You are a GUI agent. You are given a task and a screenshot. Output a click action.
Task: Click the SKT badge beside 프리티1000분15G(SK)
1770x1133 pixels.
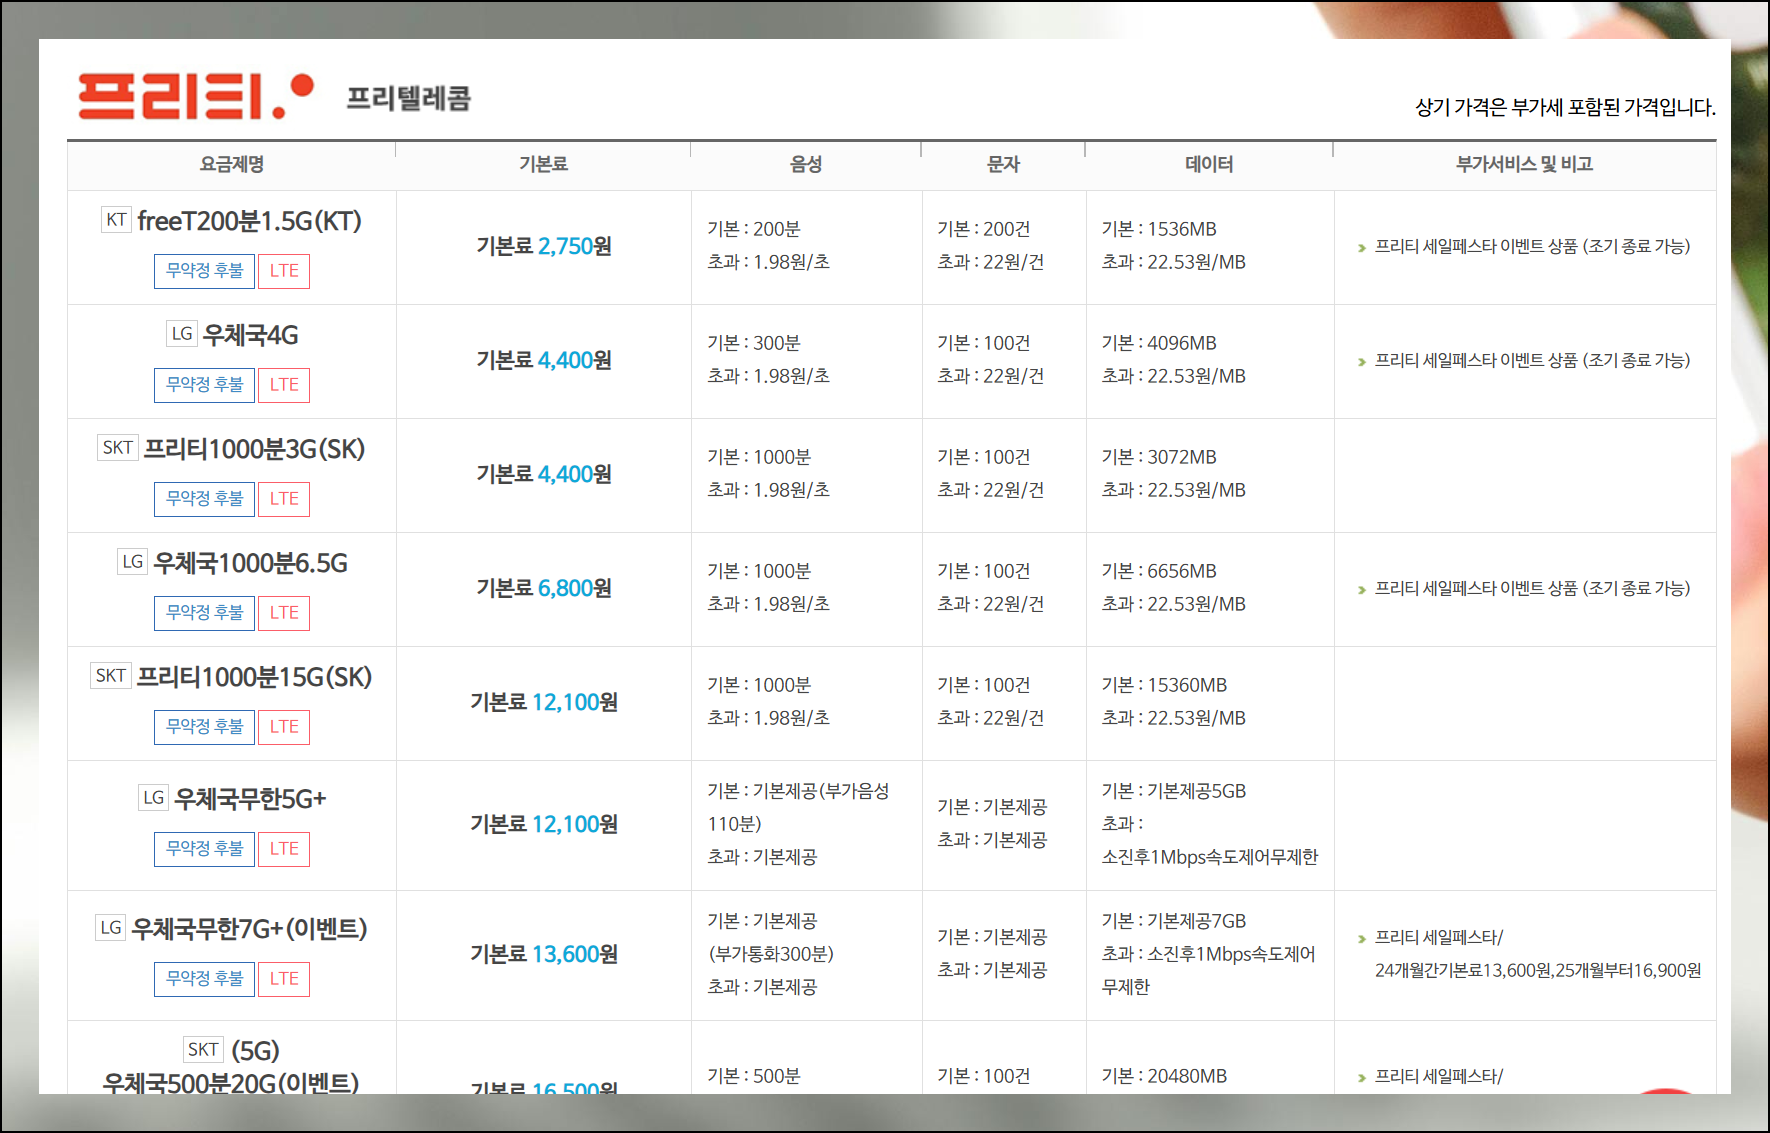point(111,676)
